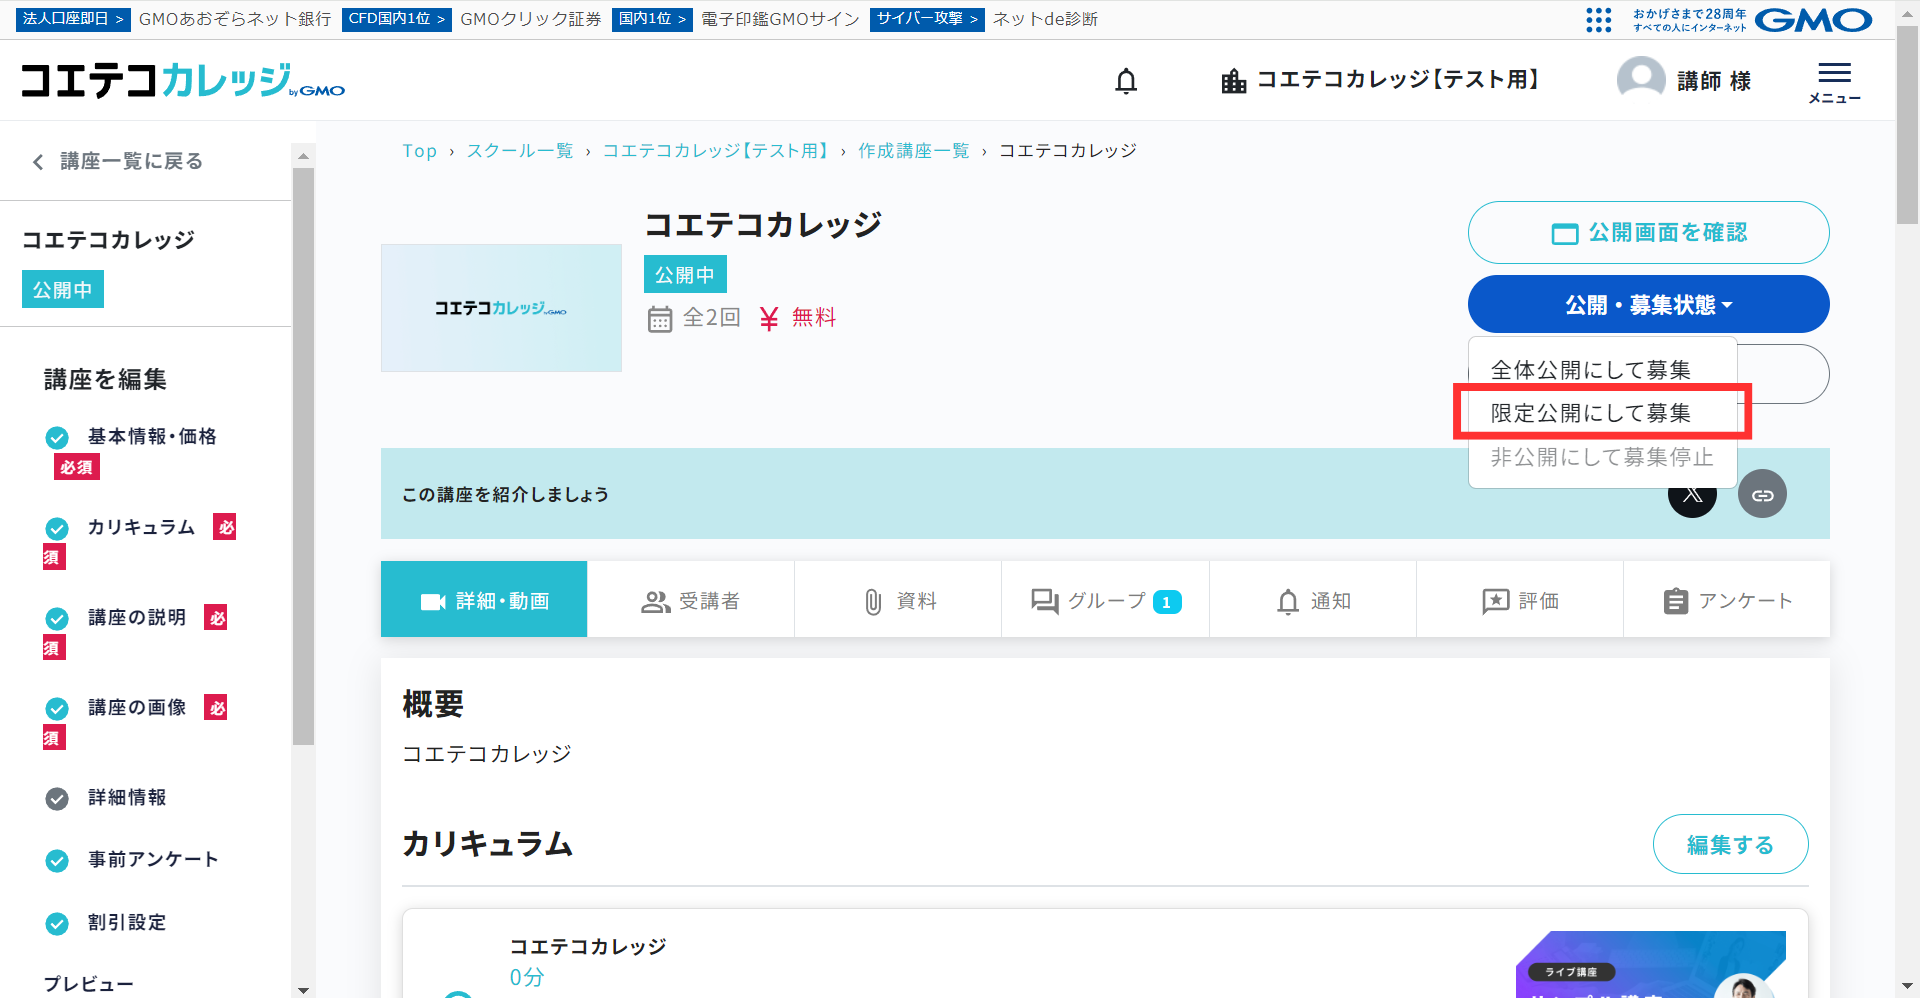Click the copy link share icon
This screenshot has width=1920, height=998.
pyautogui.click(x=1762, y=495)
